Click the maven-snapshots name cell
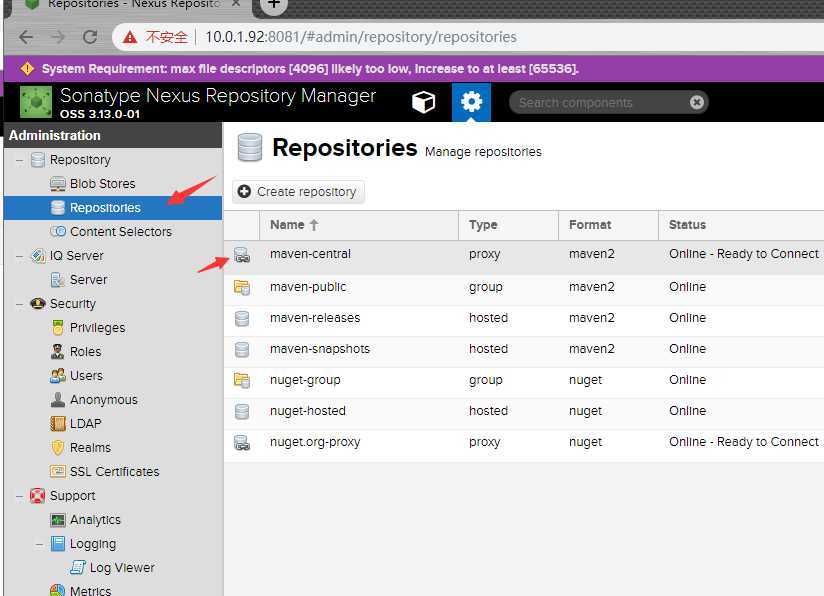Image resolution: width=824 pixels, height=596 pixels. (x=320, y=349)
